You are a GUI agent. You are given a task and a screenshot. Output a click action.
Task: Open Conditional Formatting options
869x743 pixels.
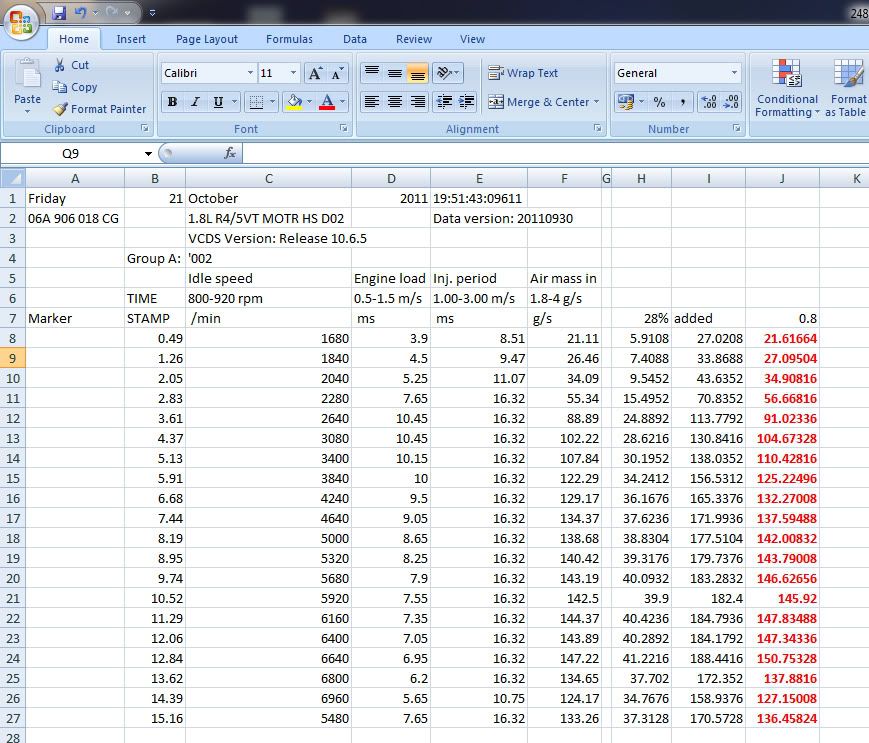[x=787, y=89]
